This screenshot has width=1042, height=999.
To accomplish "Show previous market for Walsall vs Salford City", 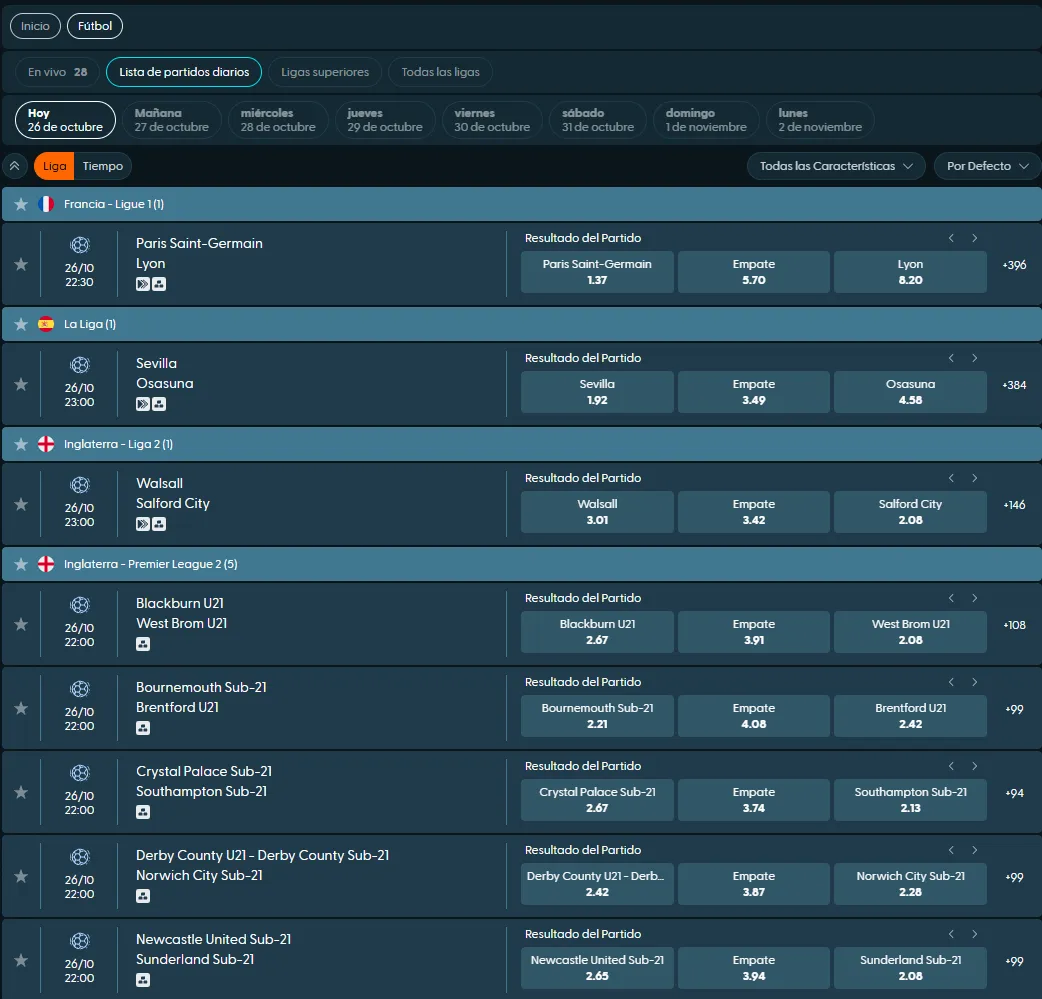I will click(x=951, y=478).
